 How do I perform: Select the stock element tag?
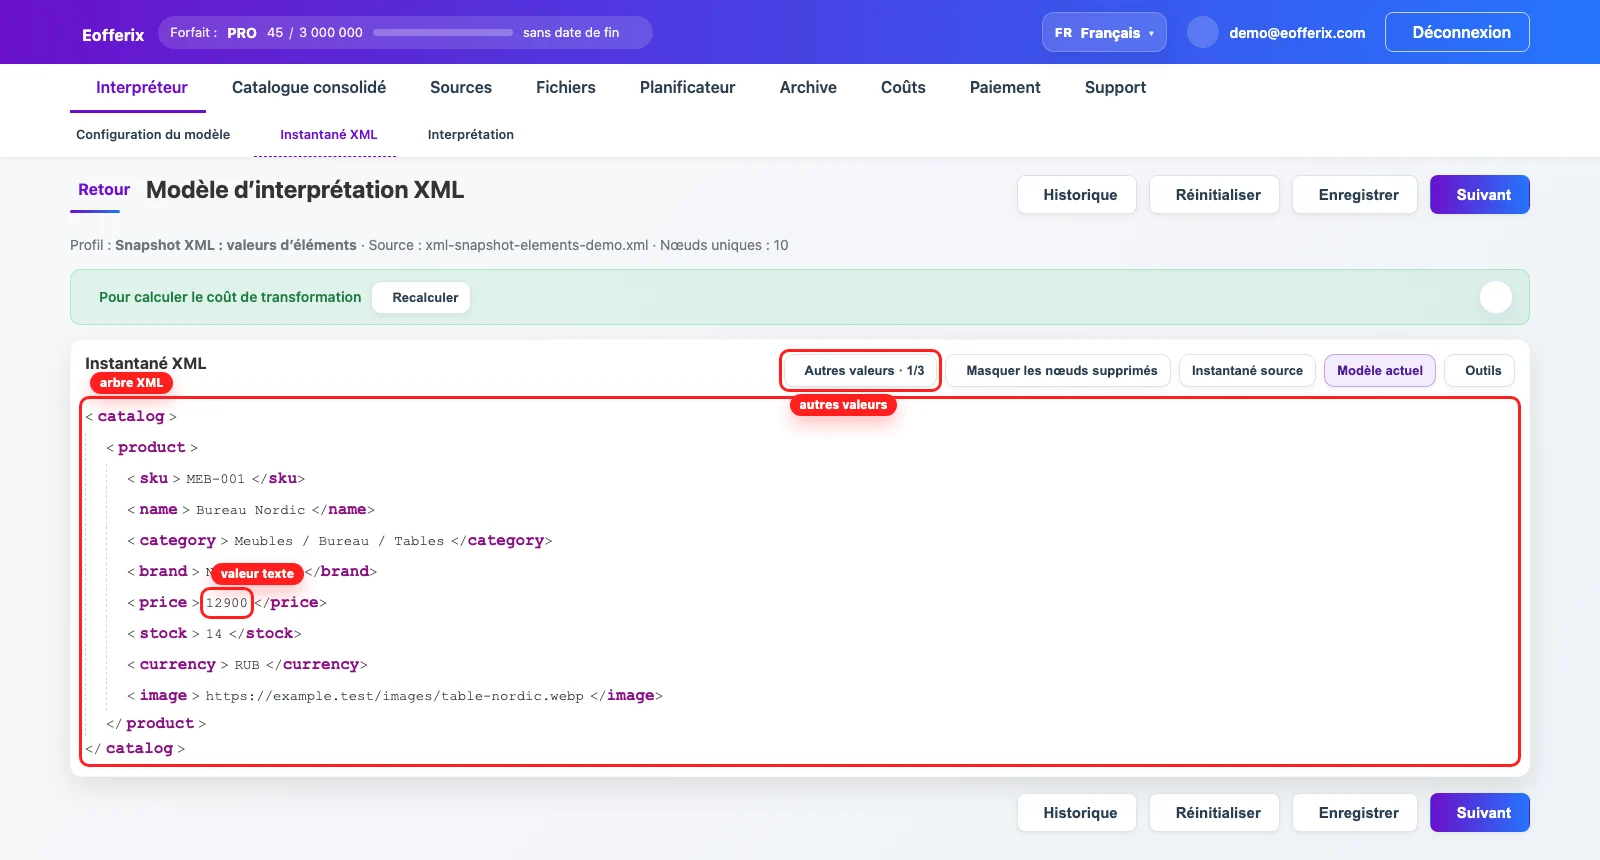(x=163, y=633)
